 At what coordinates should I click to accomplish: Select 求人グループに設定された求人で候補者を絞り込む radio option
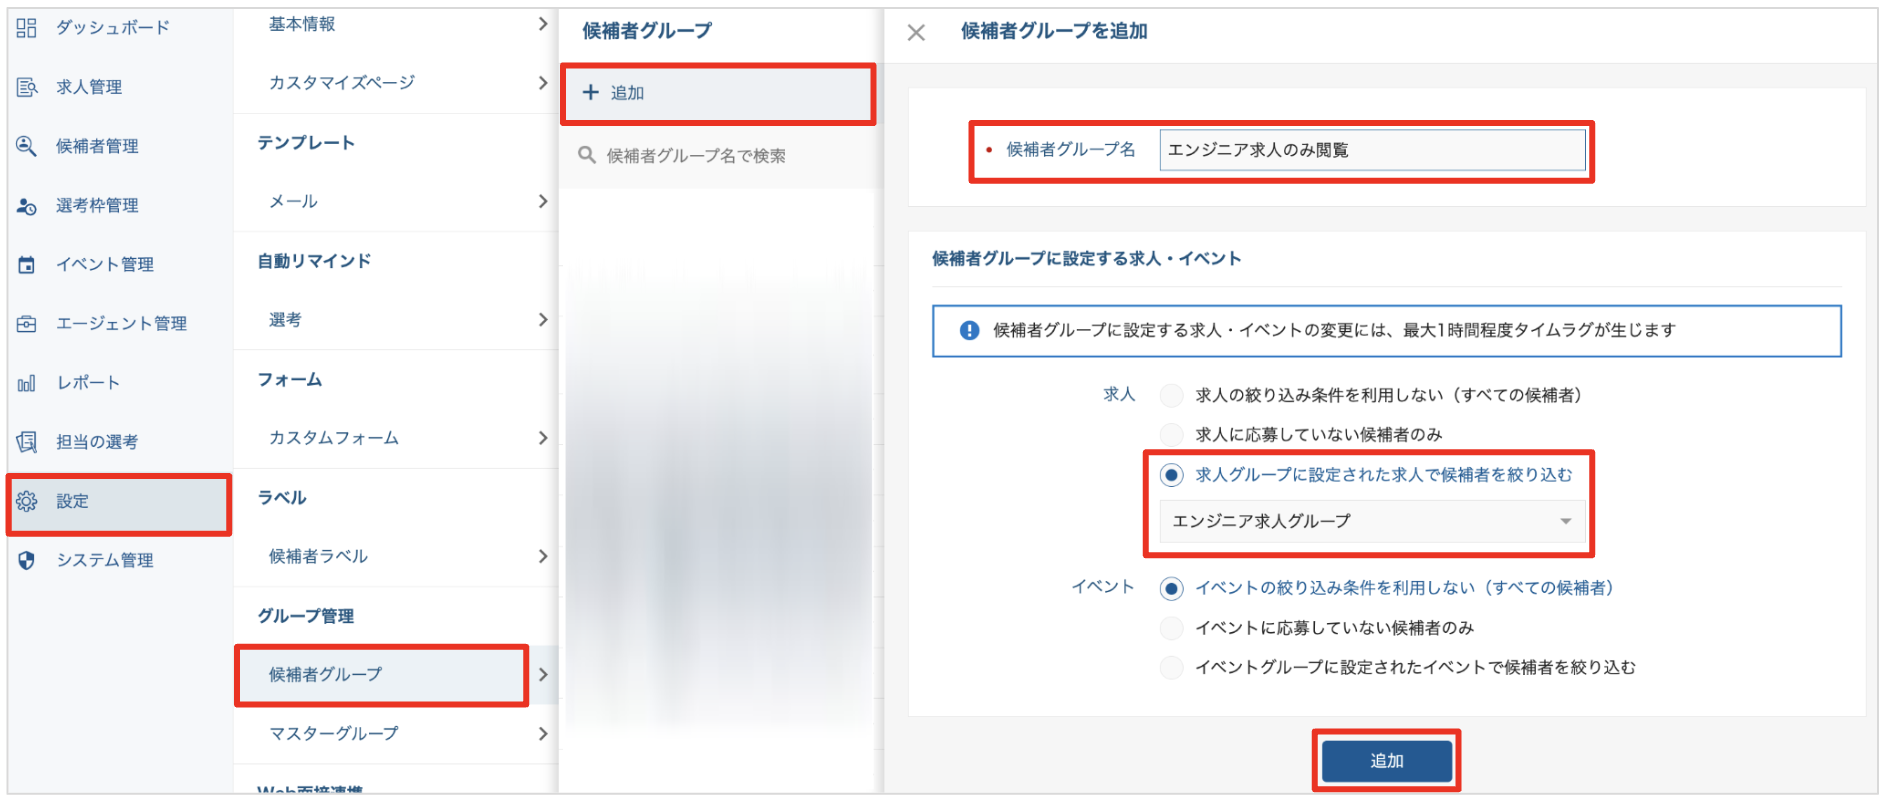[x=1171, y=475]
